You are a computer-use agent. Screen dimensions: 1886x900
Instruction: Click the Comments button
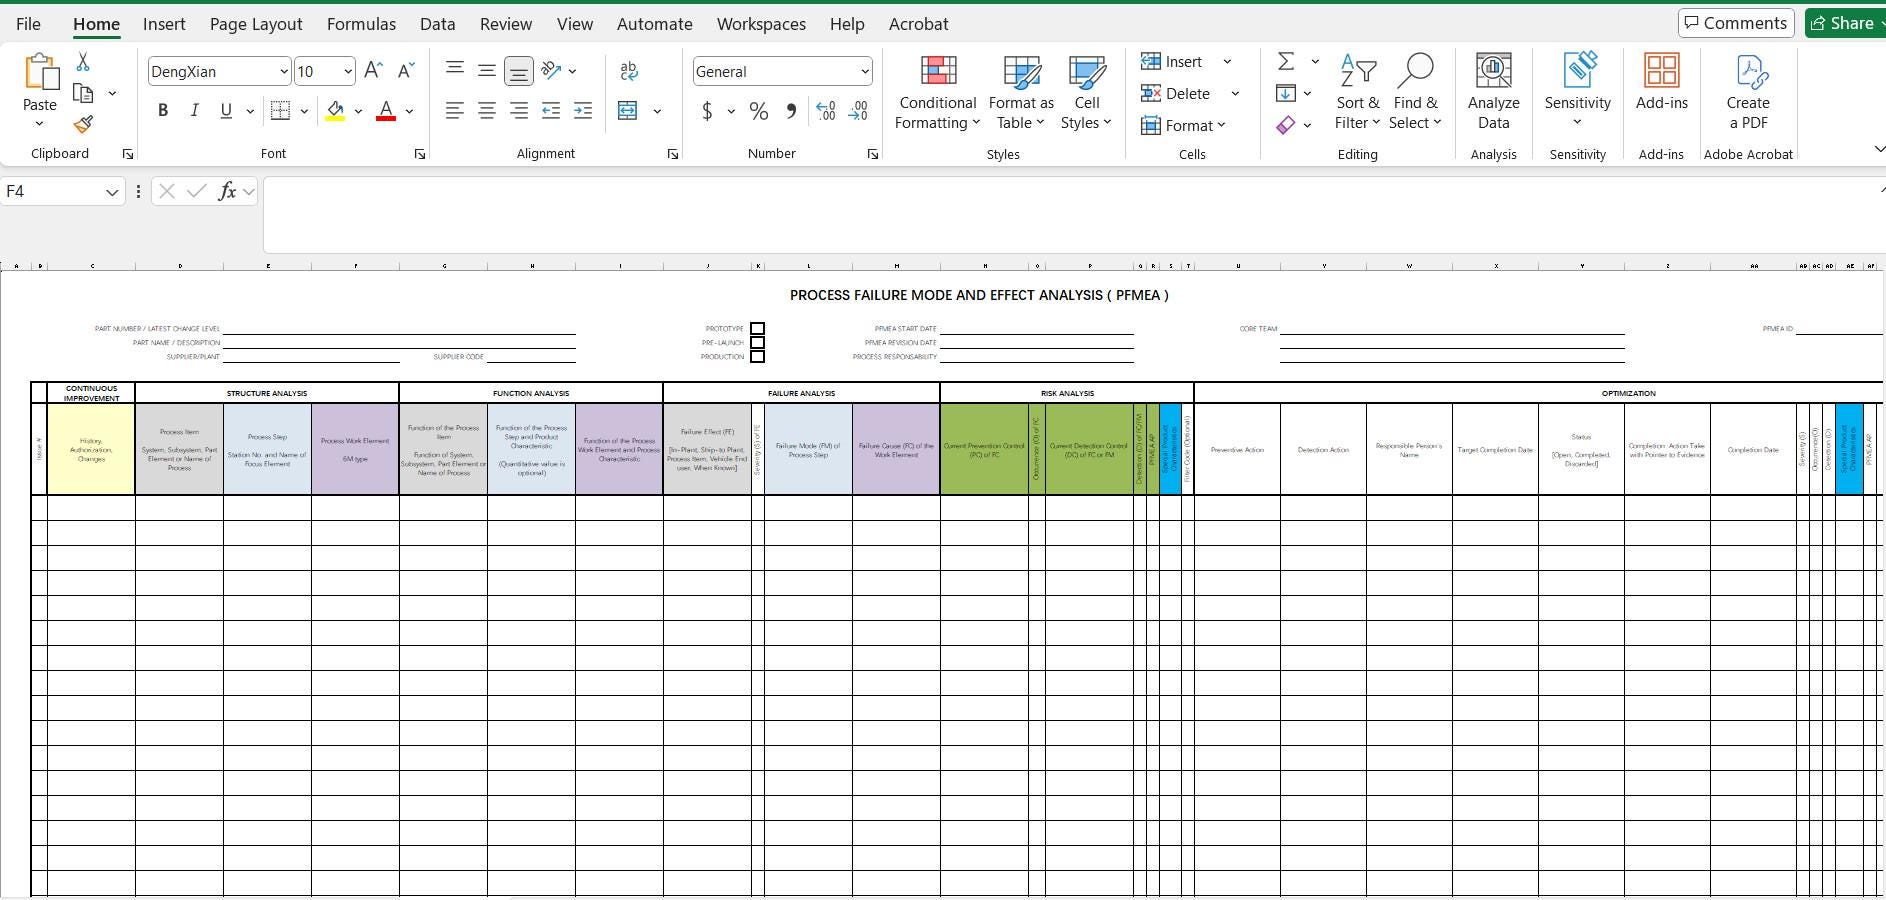(1736, 23)
